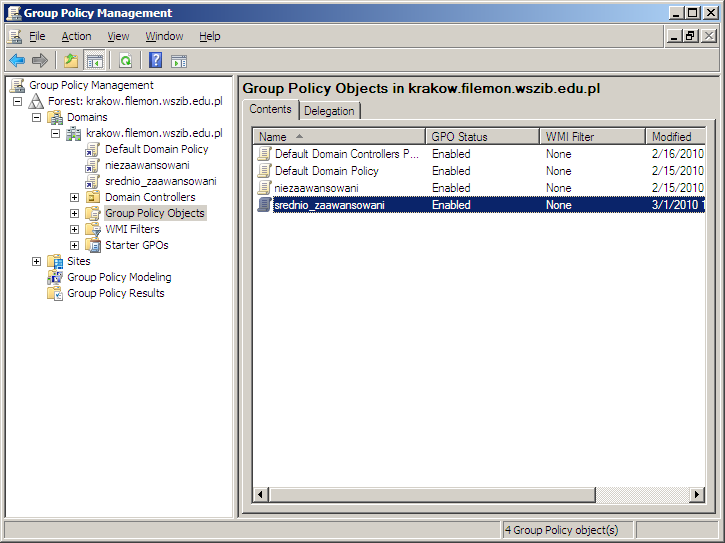
Task: Click the Group Policy Management root icon in tree
Action: [18, 85]
